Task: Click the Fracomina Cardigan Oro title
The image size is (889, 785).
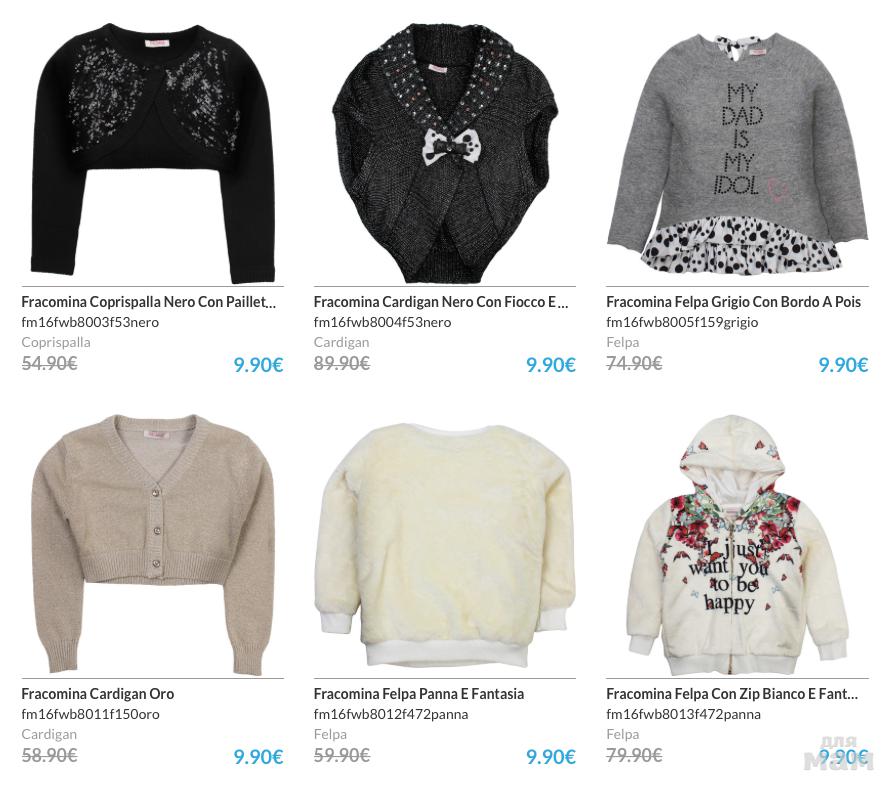Action: [98, 694]
